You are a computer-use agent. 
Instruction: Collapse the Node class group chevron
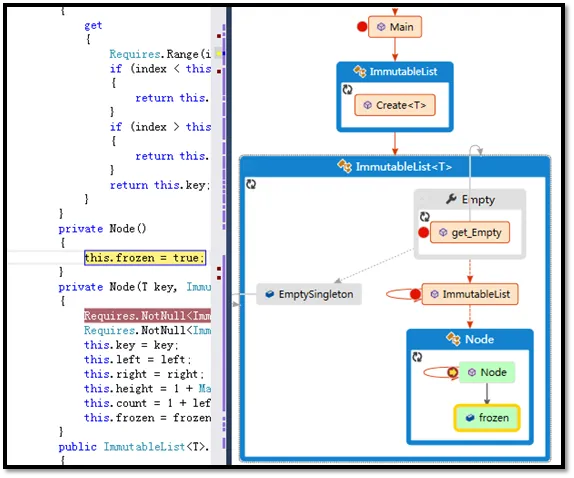pyautogui.click(x=417, y=357)
